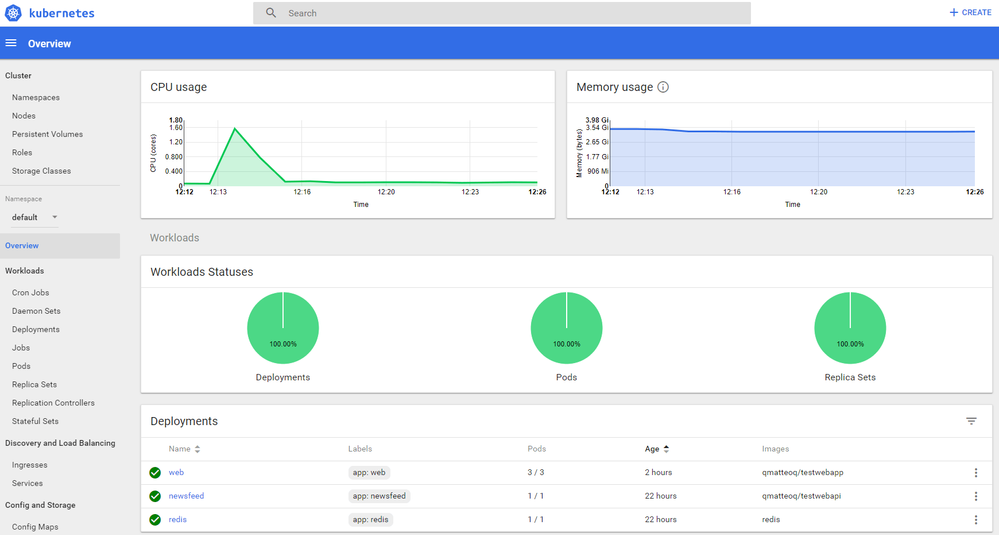Click the Replica Sets status pie chart
999x535 pixels.
[850, 328]
